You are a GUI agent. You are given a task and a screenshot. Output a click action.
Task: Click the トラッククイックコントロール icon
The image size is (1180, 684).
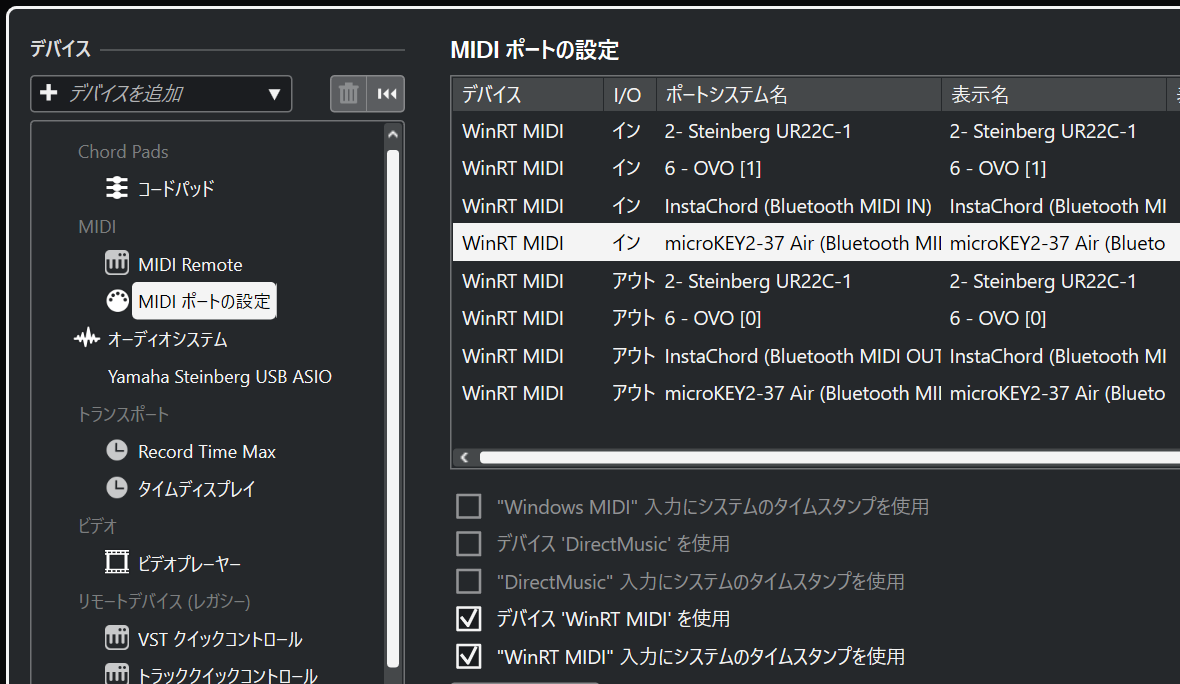[117, 673]
